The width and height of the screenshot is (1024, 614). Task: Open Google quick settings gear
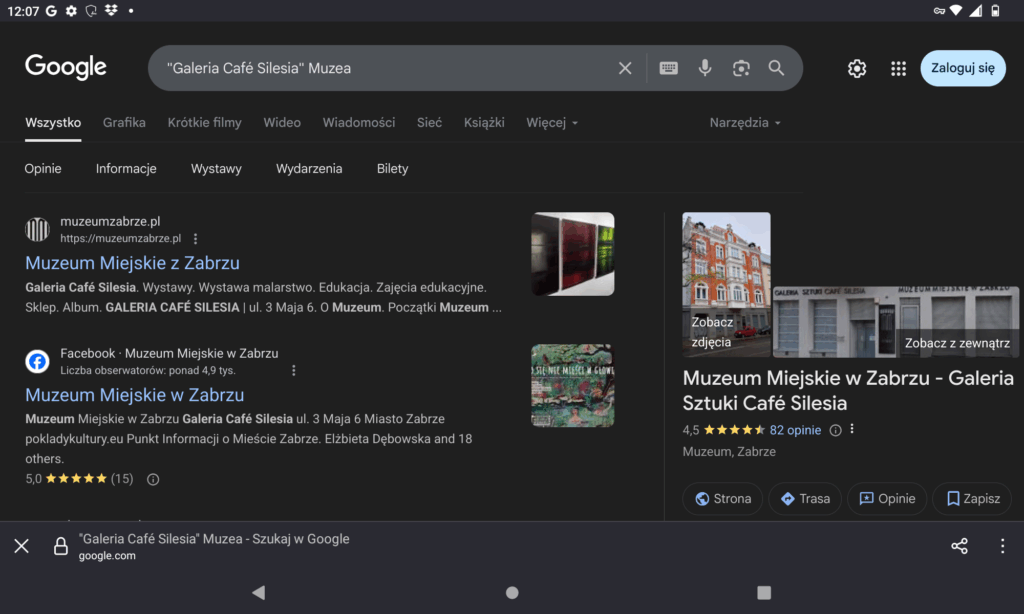(857, 68)
